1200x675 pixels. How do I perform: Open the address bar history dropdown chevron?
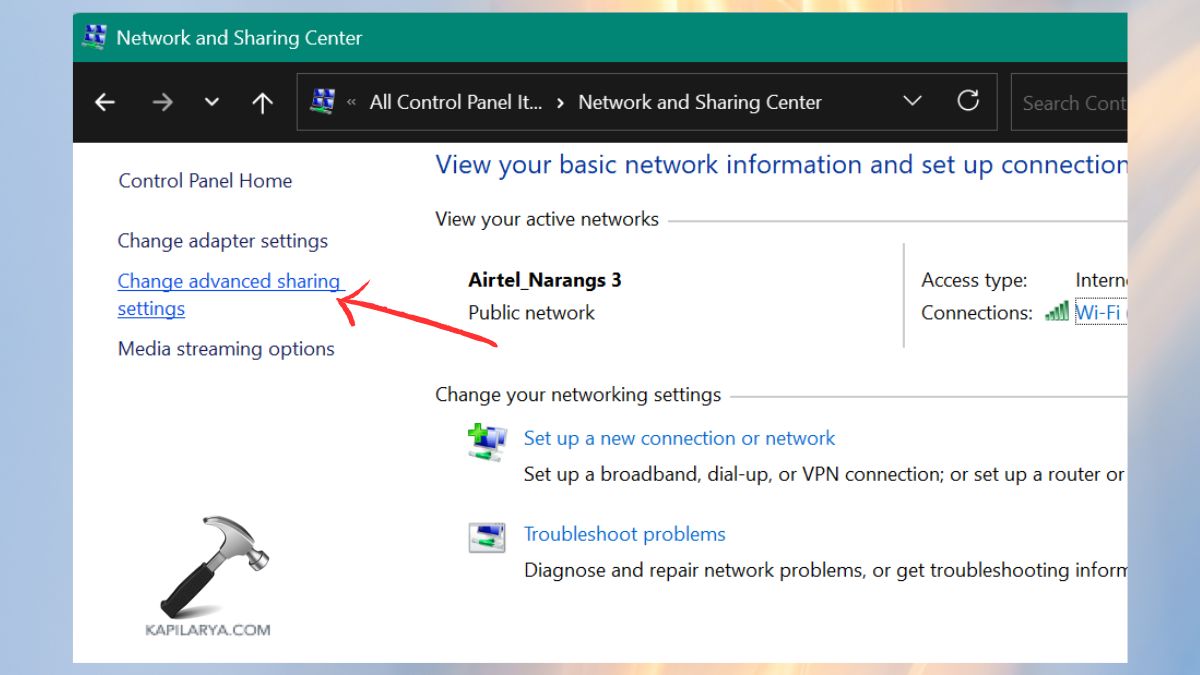coord(912,101)
